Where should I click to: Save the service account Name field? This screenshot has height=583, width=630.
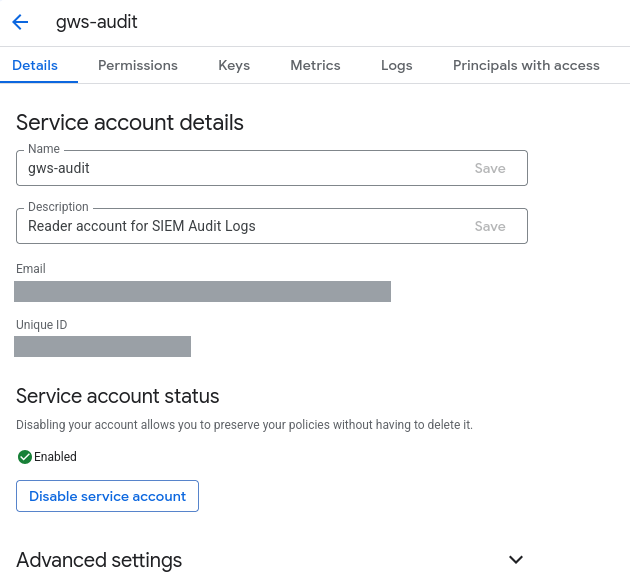pos(490,168)
